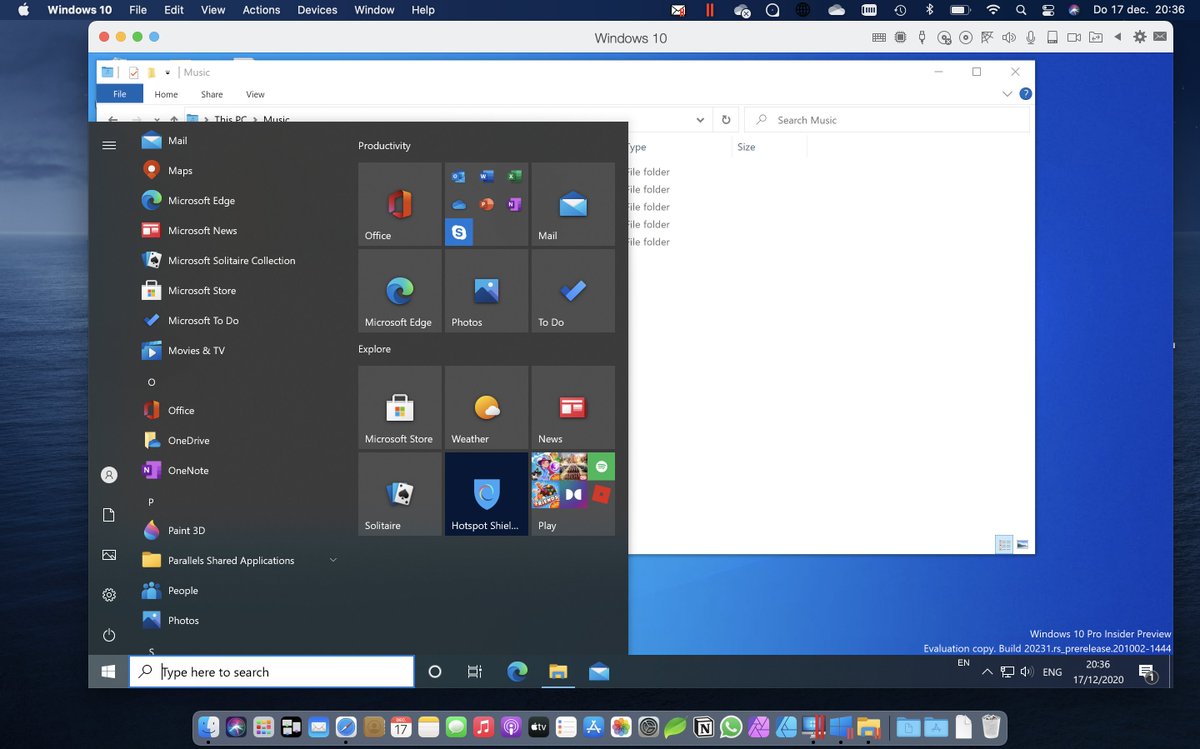1200x749 pixels.
Task: Toggle the Start menu hamburger button
Action: (x=109, y=145)
